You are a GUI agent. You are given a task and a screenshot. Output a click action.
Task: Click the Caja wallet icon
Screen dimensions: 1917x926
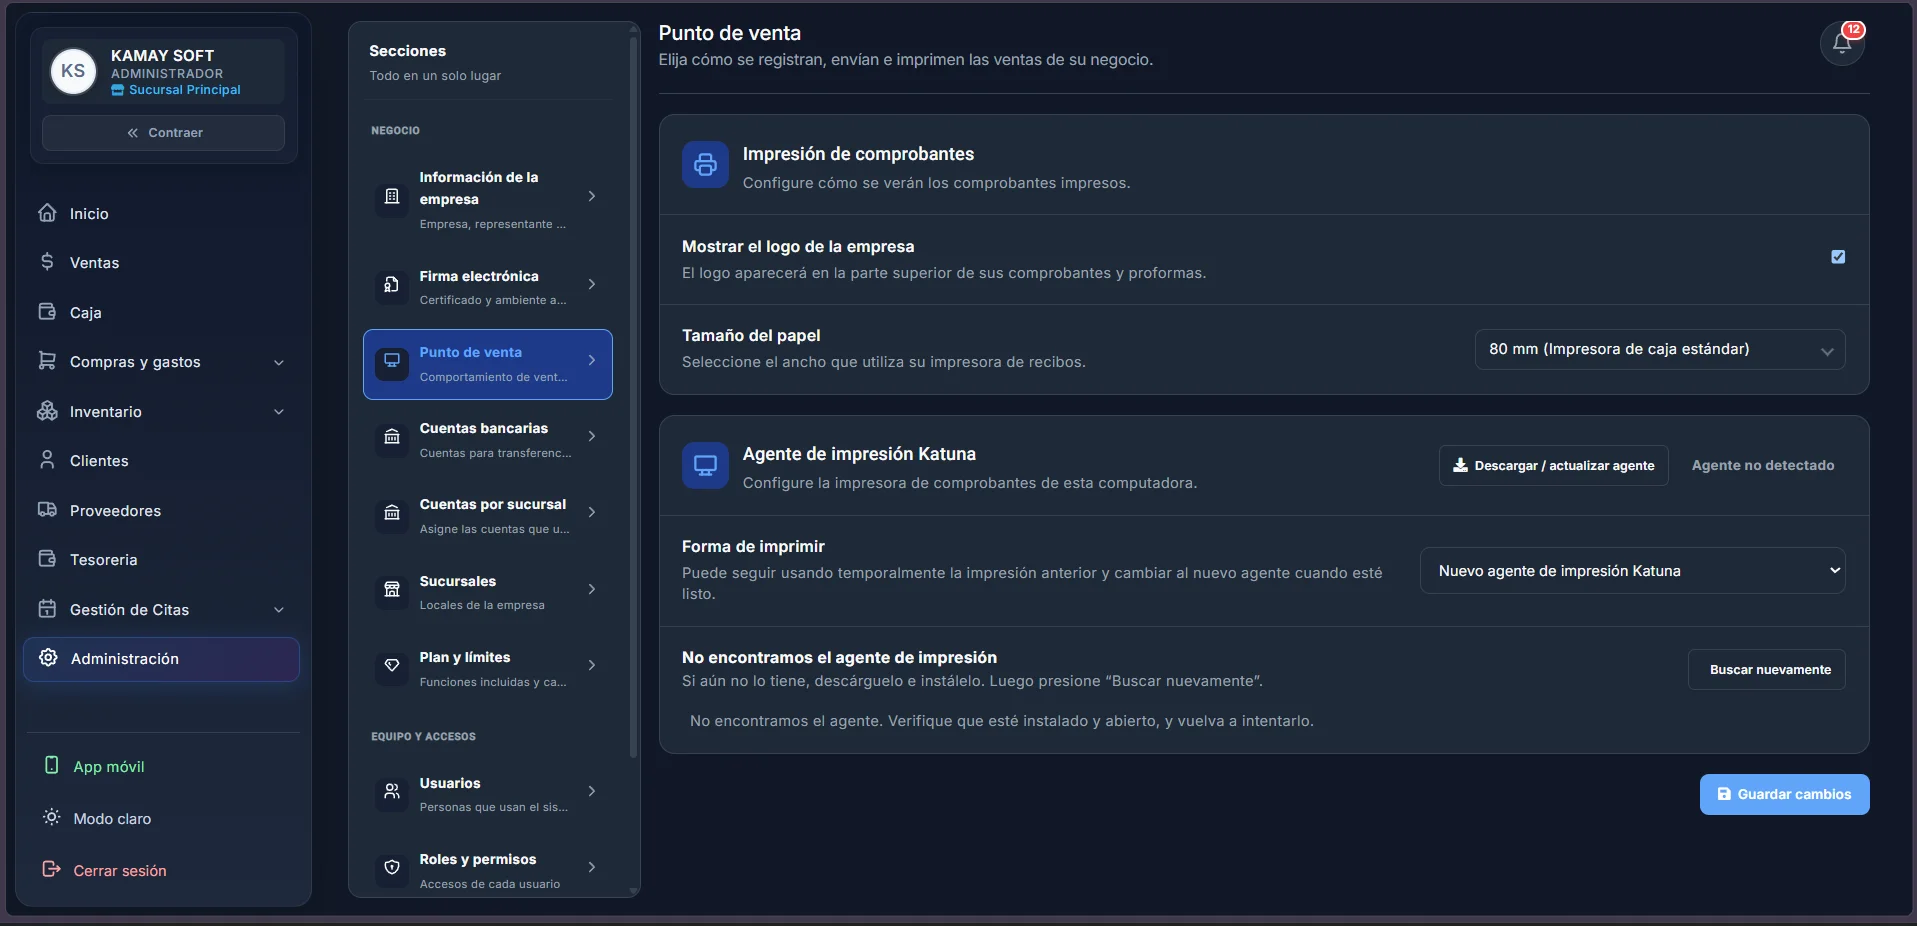[47, 312]
